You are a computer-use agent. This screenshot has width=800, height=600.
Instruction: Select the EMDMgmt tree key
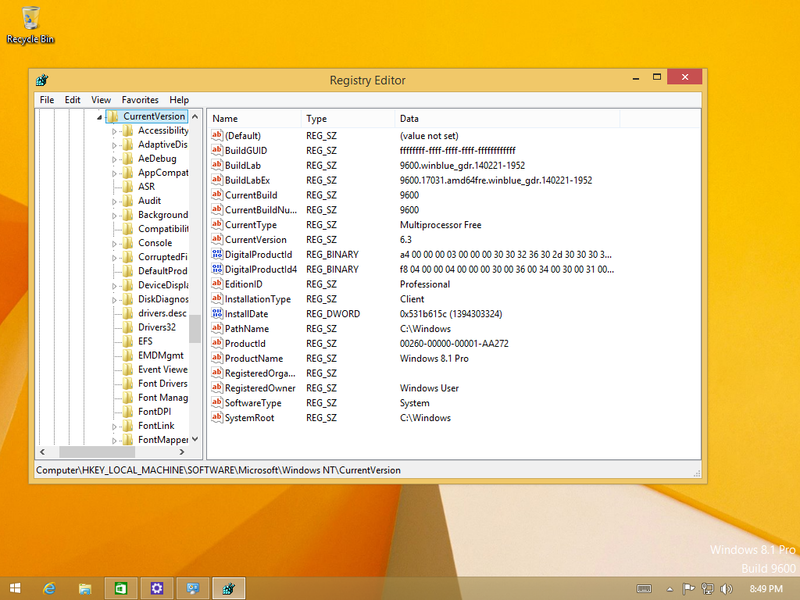(161, 355)
